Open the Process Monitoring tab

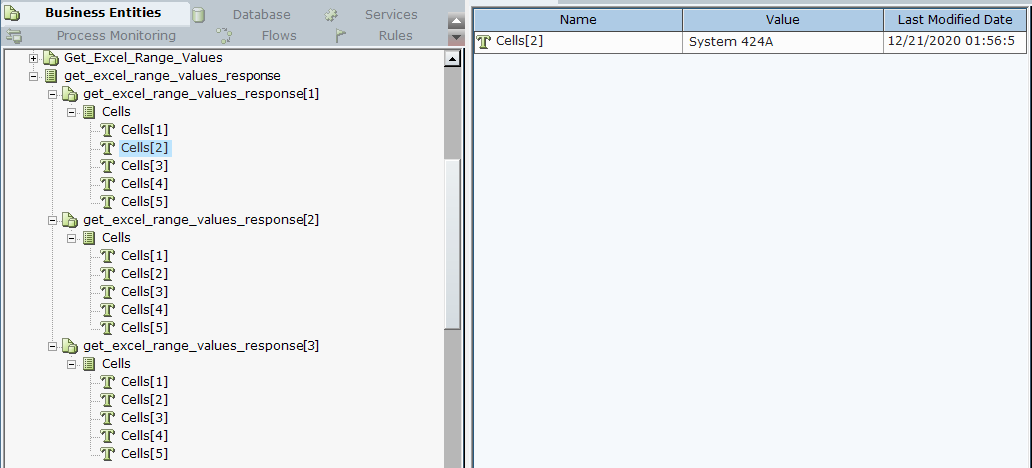pyautogui.click(x=116, y=36)
